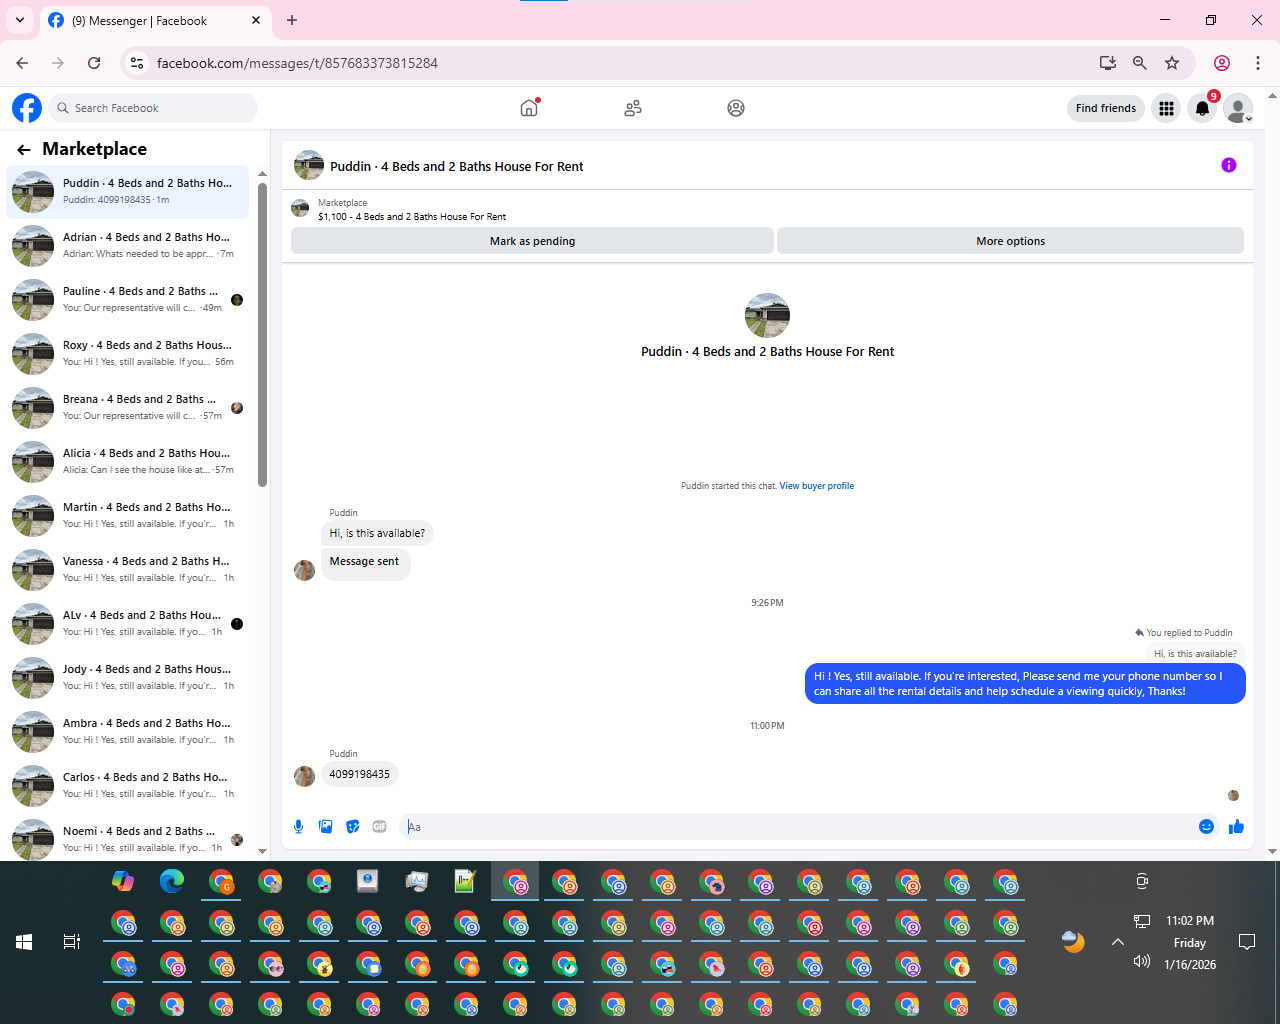The height and width of the screenshot is (1024, 1280).
Task: Open the Friends icon in top navigation
Action: [x=632, y=108]
